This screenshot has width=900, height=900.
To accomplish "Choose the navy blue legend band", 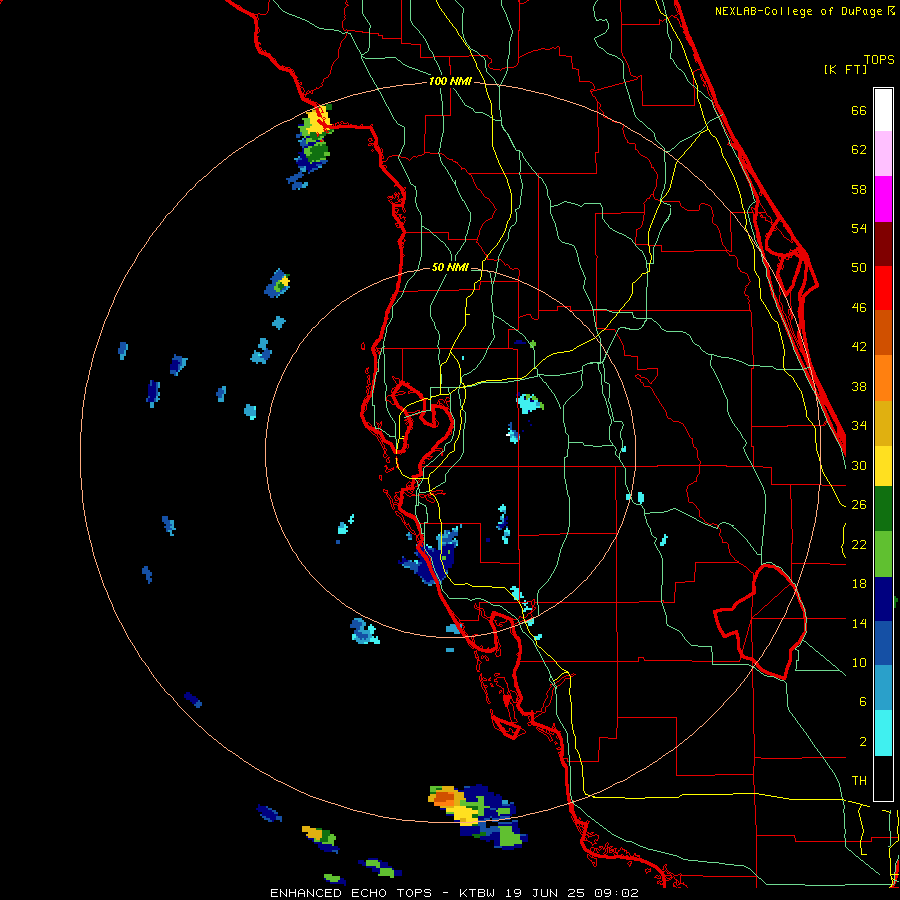I will 883,599.
